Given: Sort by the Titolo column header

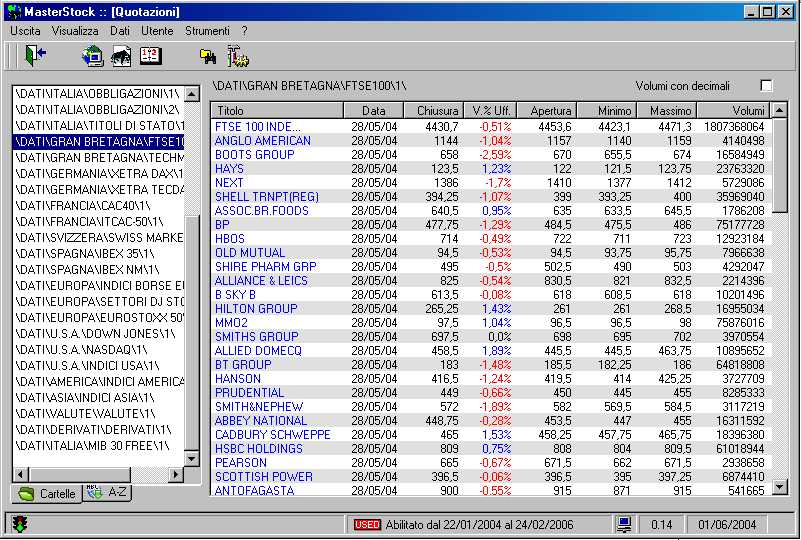Looking at the screenshot, I should click(x=277, y=110).
